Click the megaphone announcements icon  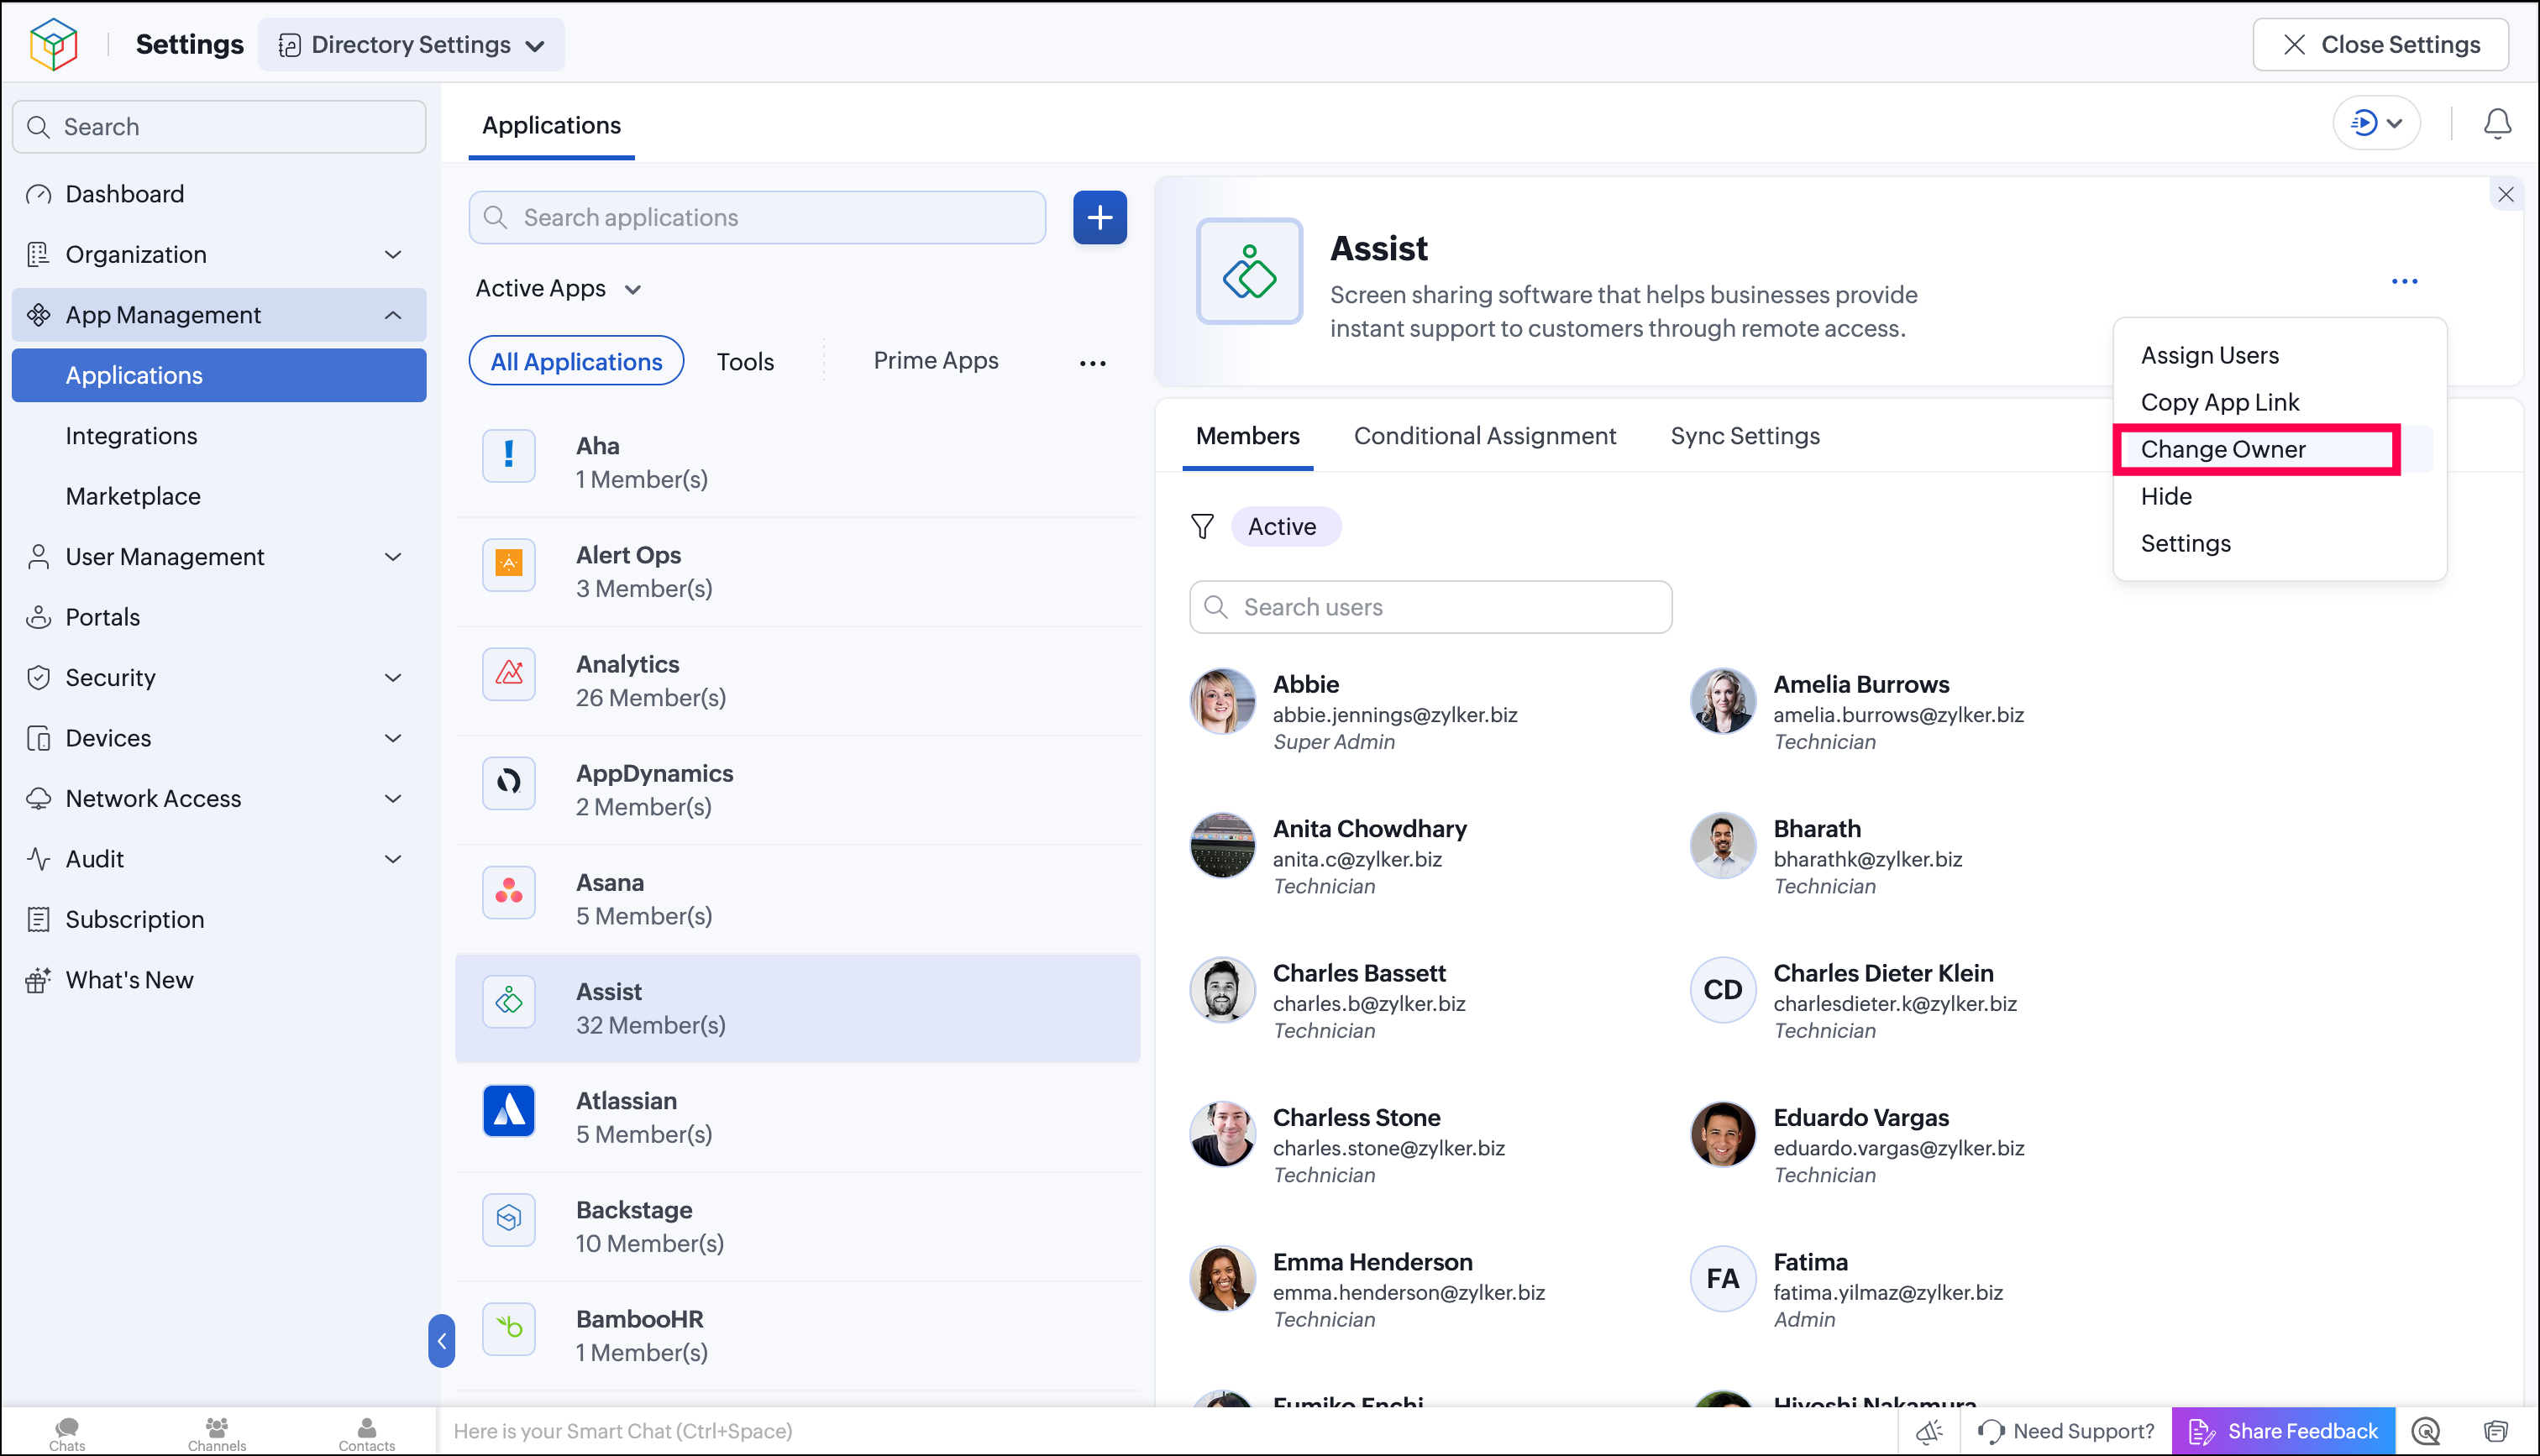click(1929, 1431)
